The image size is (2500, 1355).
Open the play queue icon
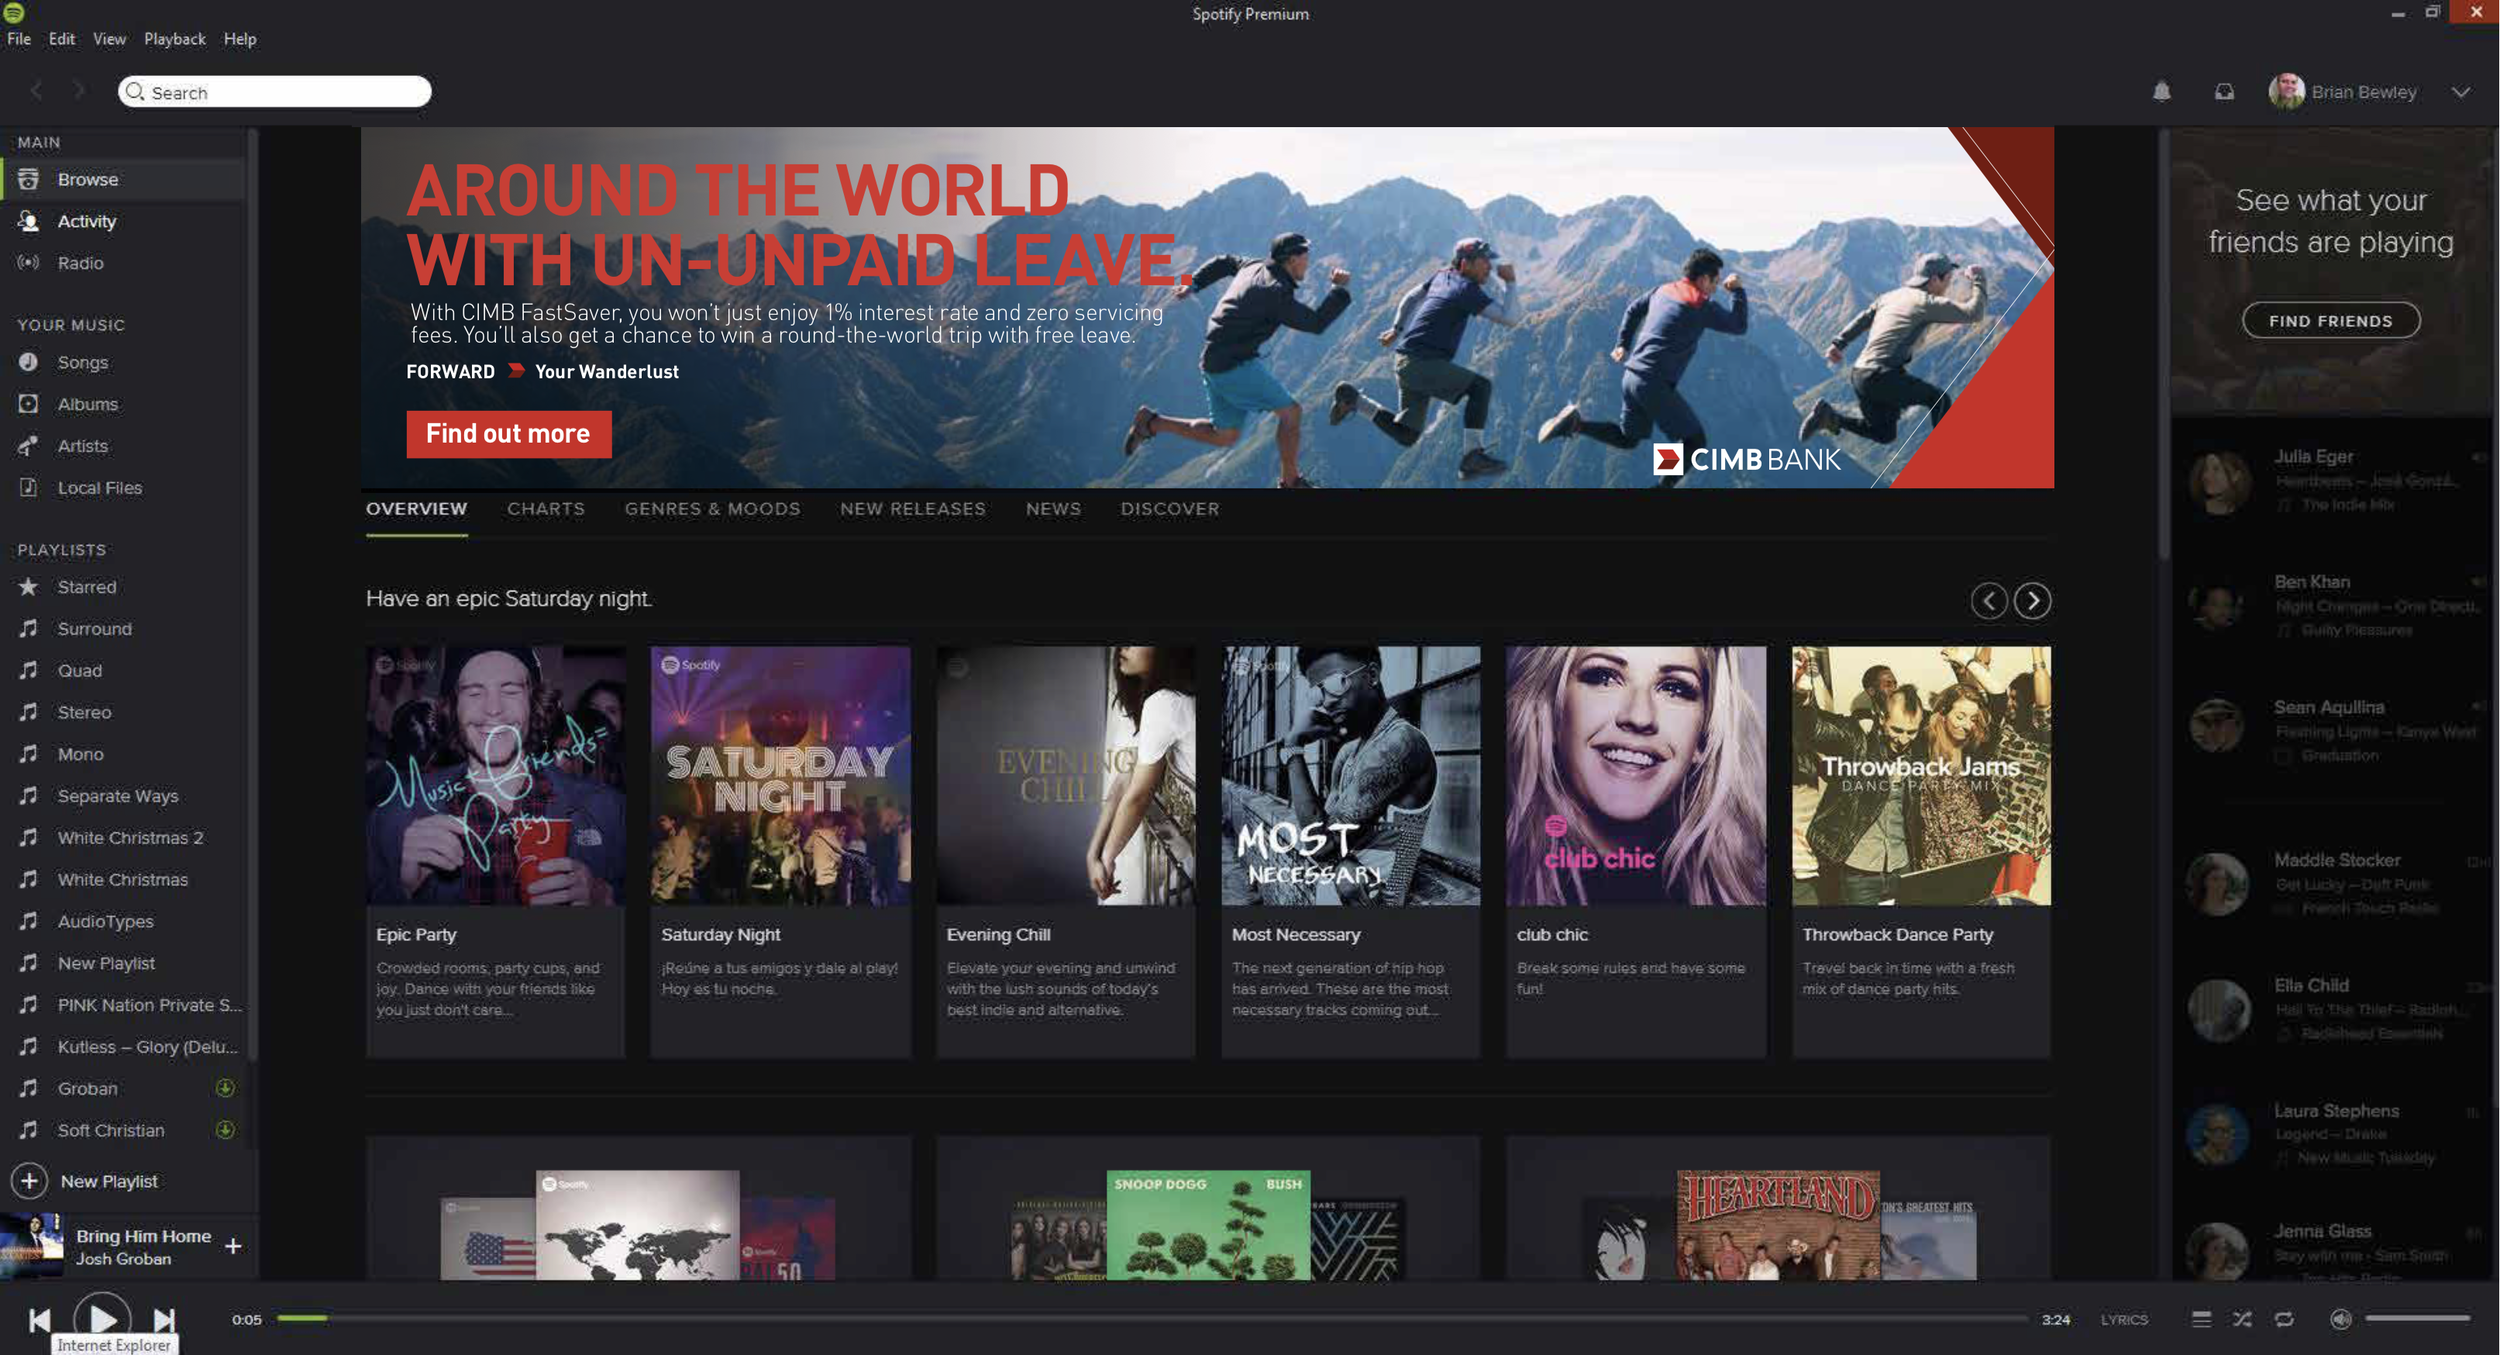point(2200,1319)
